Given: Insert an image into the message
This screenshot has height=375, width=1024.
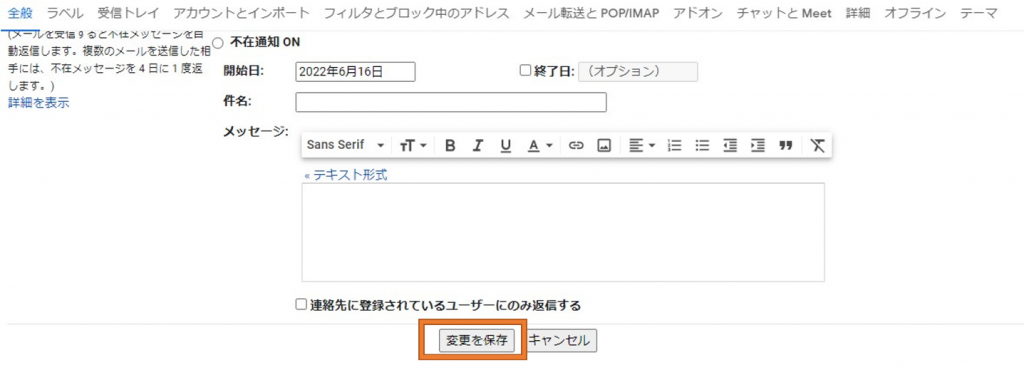Looking at the screenshot, I should point(603,145).
